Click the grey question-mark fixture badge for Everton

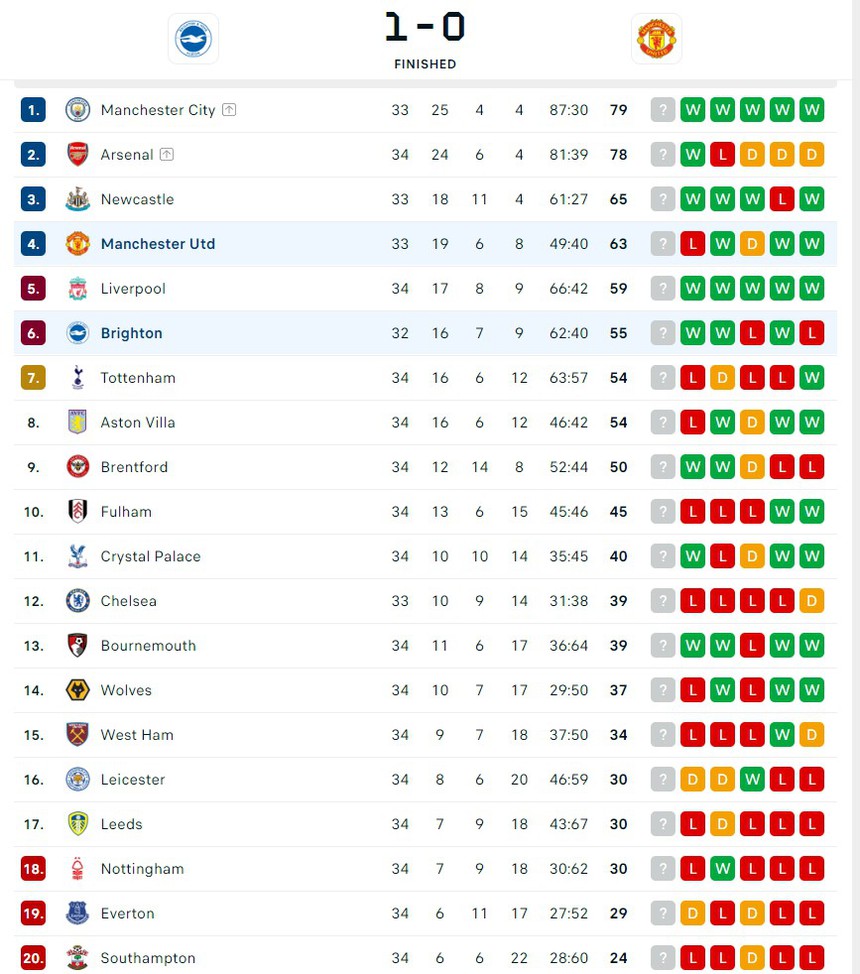click(662, 913)
